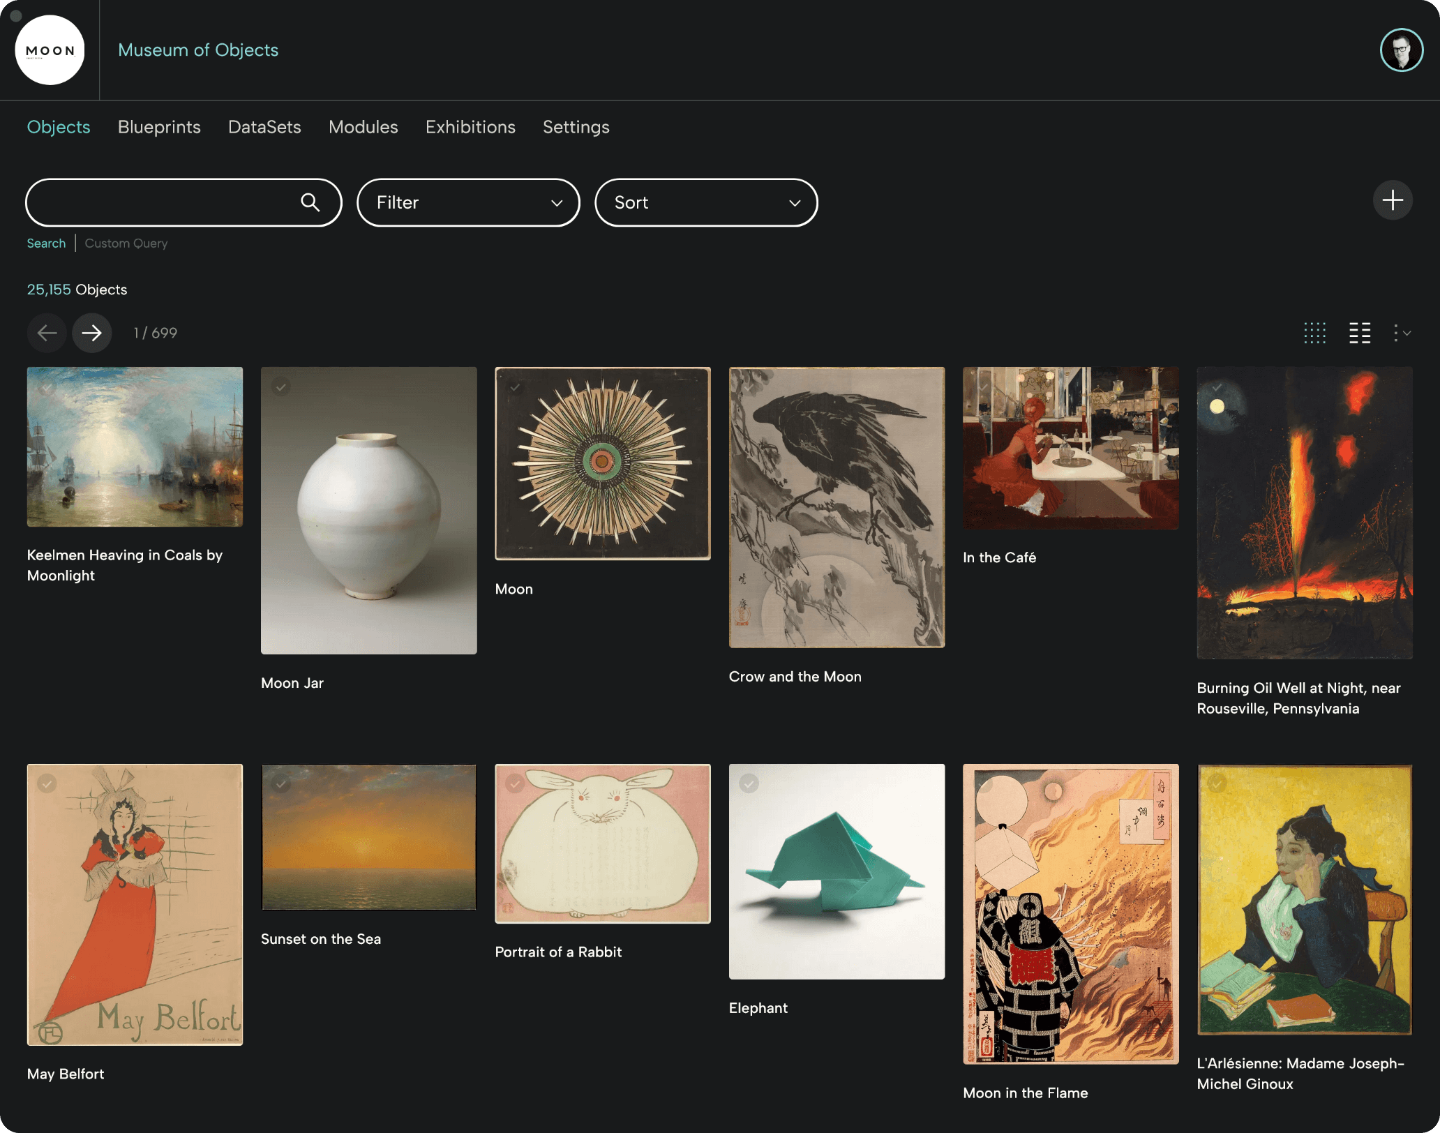
Task: Click the 'Portrait of a Rabbit' title
Action: click(558, 952)
